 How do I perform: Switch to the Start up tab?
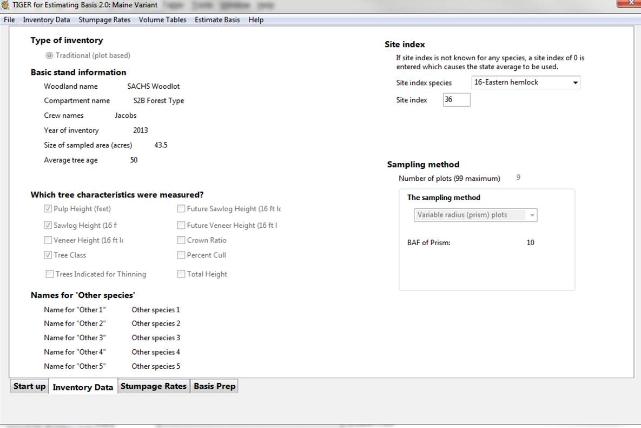coord(29,386)
